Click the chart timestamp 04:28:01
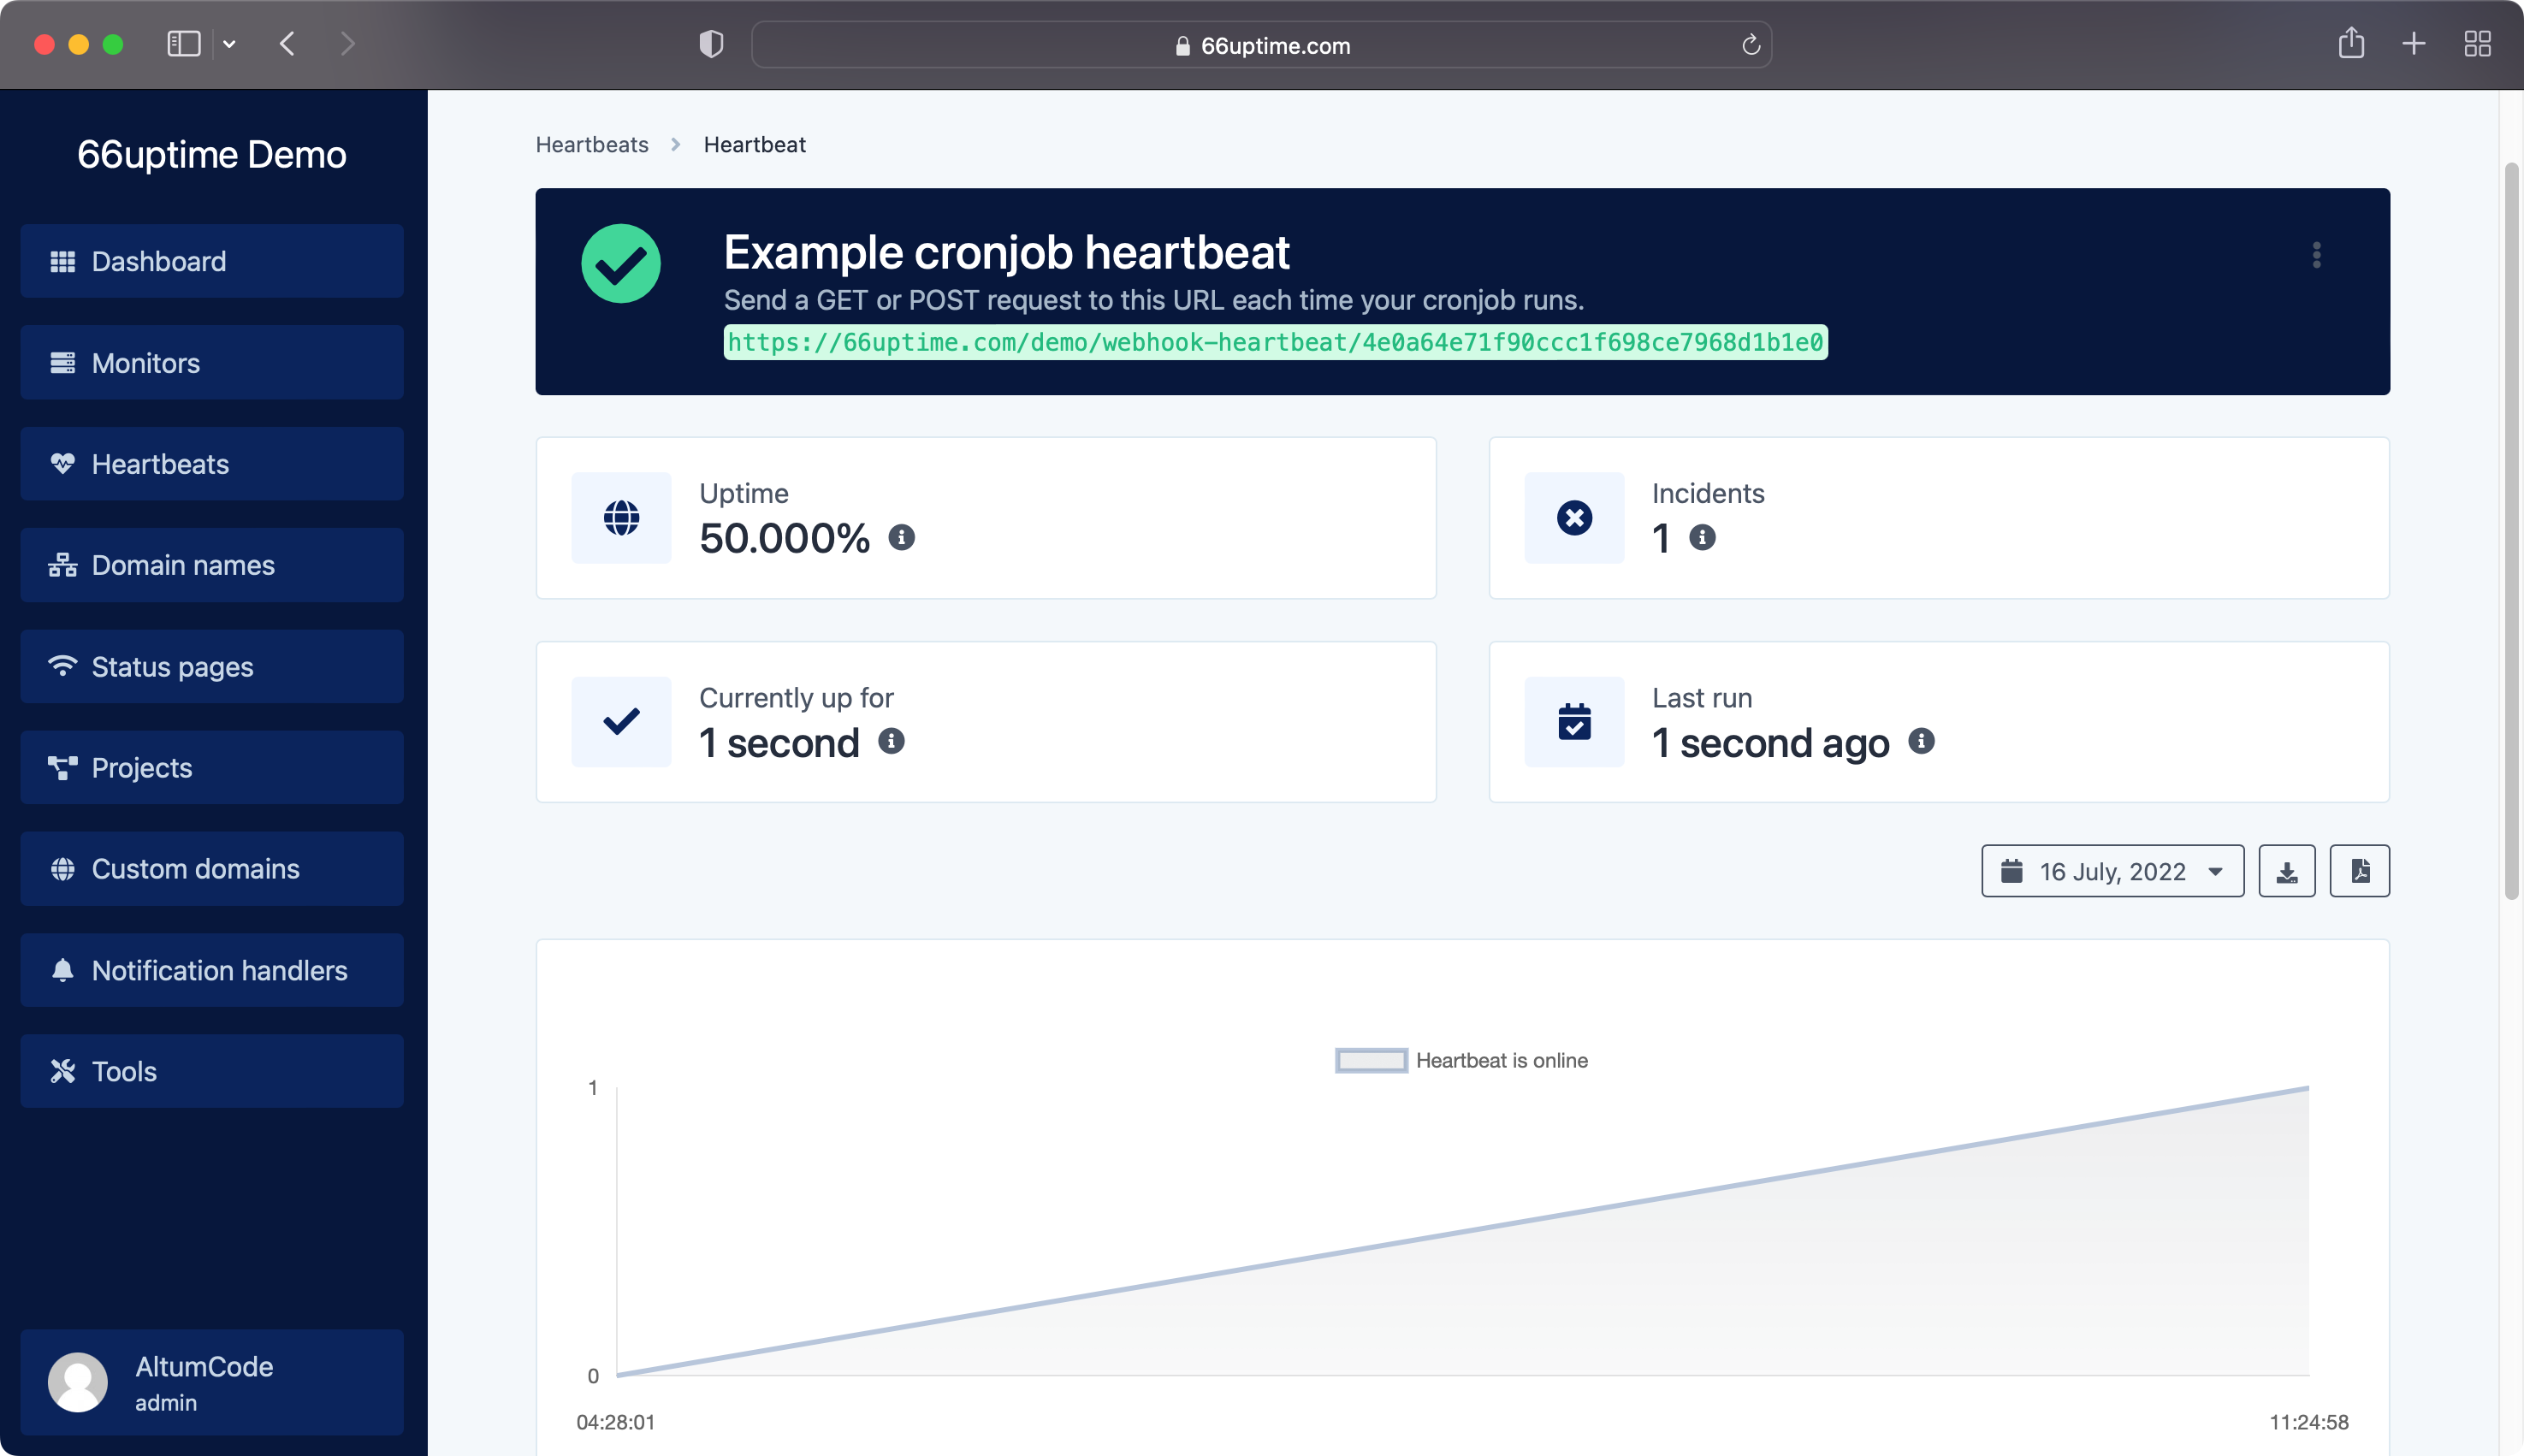Screen dimensions: 2524x1456 pyautogui.click(x=616, y=1422)
